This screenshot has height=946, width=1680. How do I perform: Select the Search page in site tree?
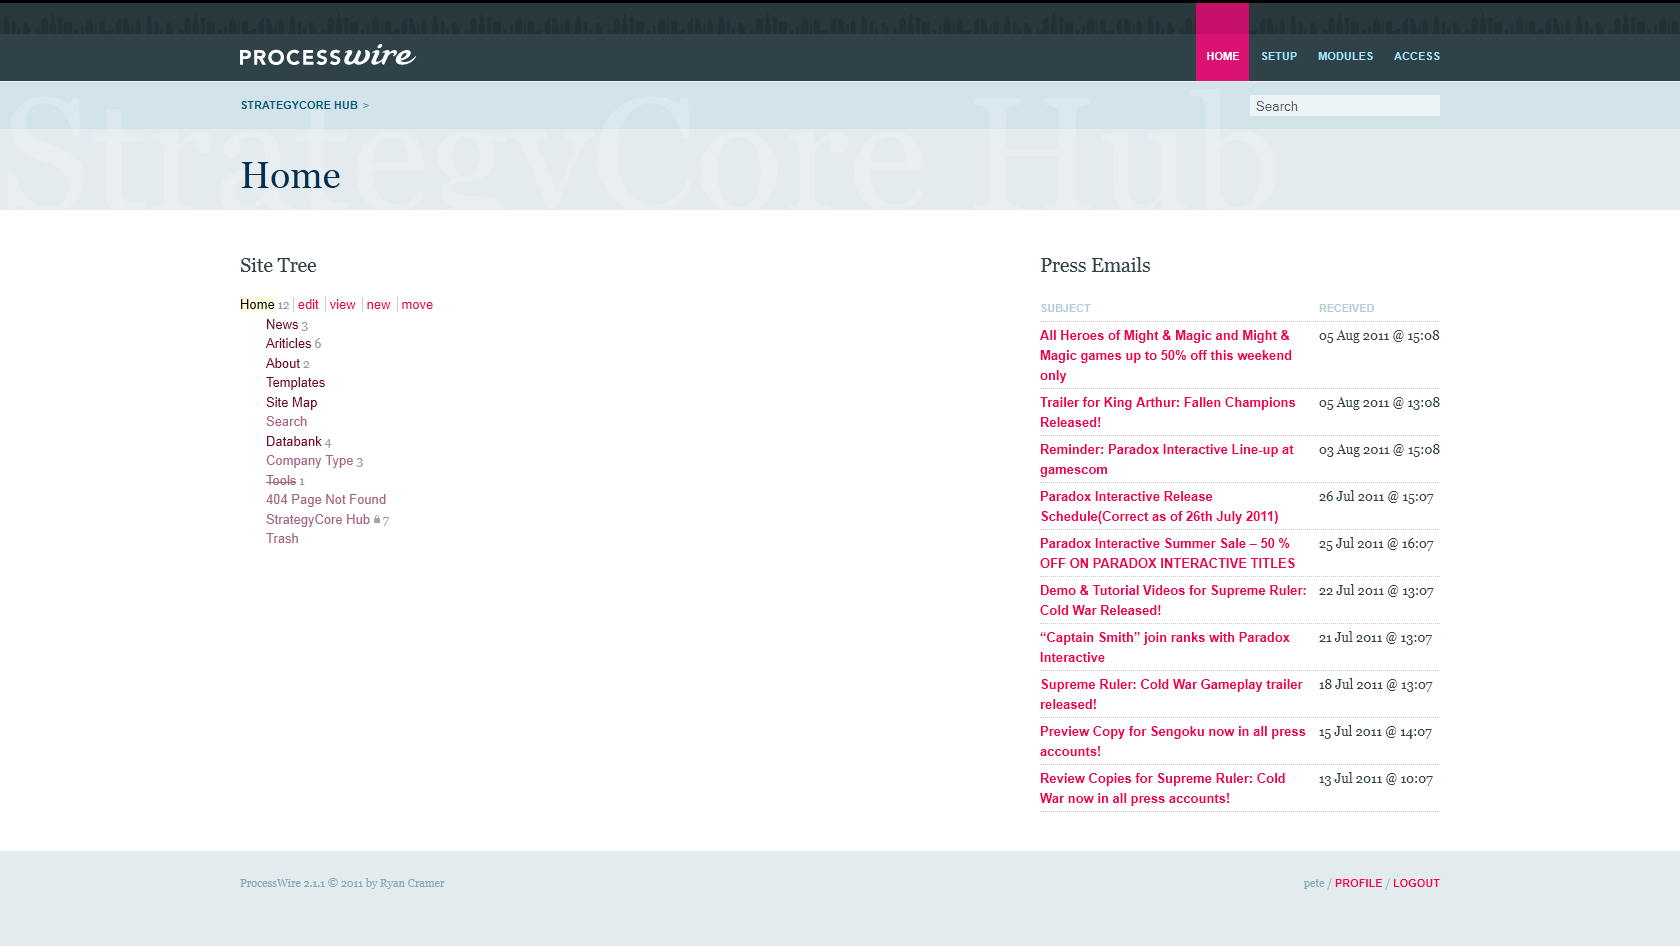pos(286,422)
